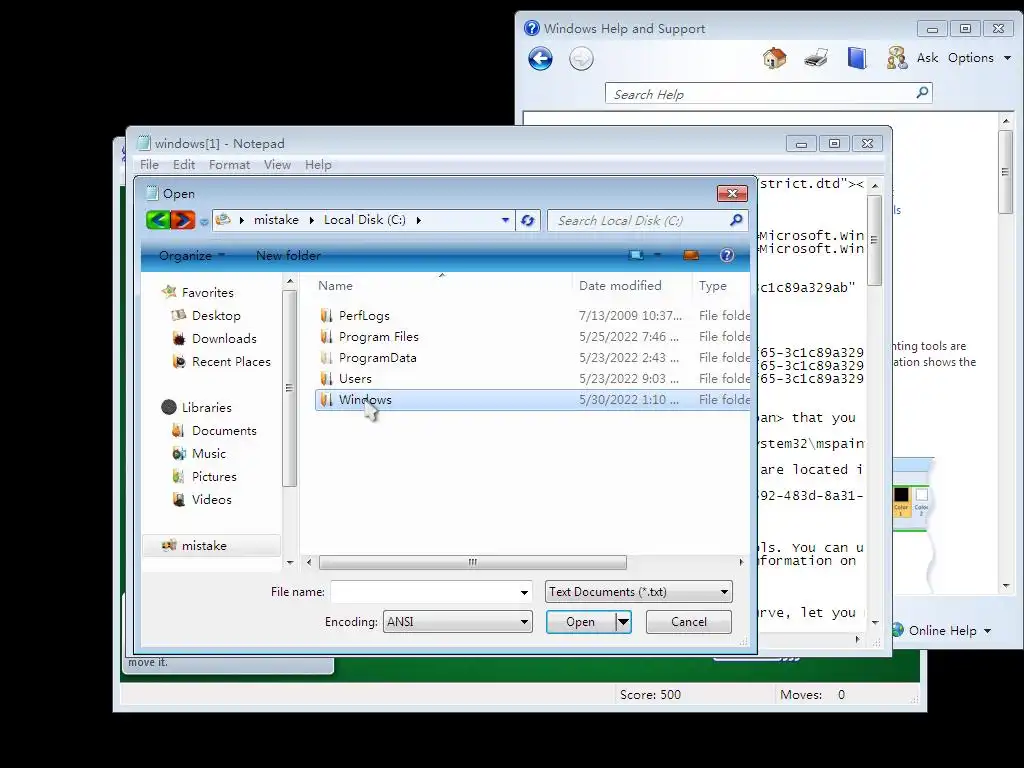This screenshot has height=768, width=1024.
Task: Go forward in the Open dialog
Action: (x=183, y=220)
